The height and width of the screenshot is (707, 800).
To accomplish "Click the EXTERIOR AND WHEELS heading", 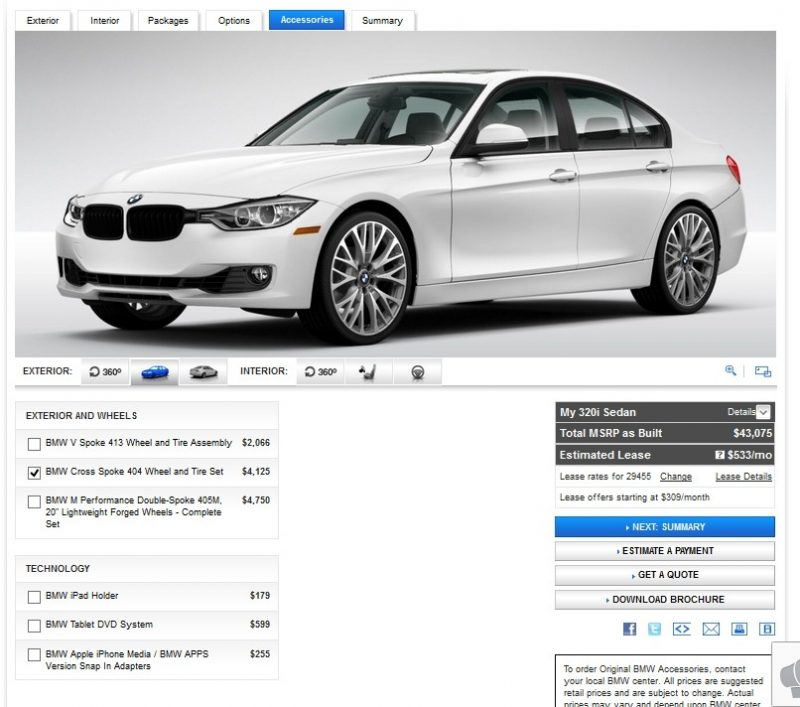I will pyautogui.click(x=81, y=416).
